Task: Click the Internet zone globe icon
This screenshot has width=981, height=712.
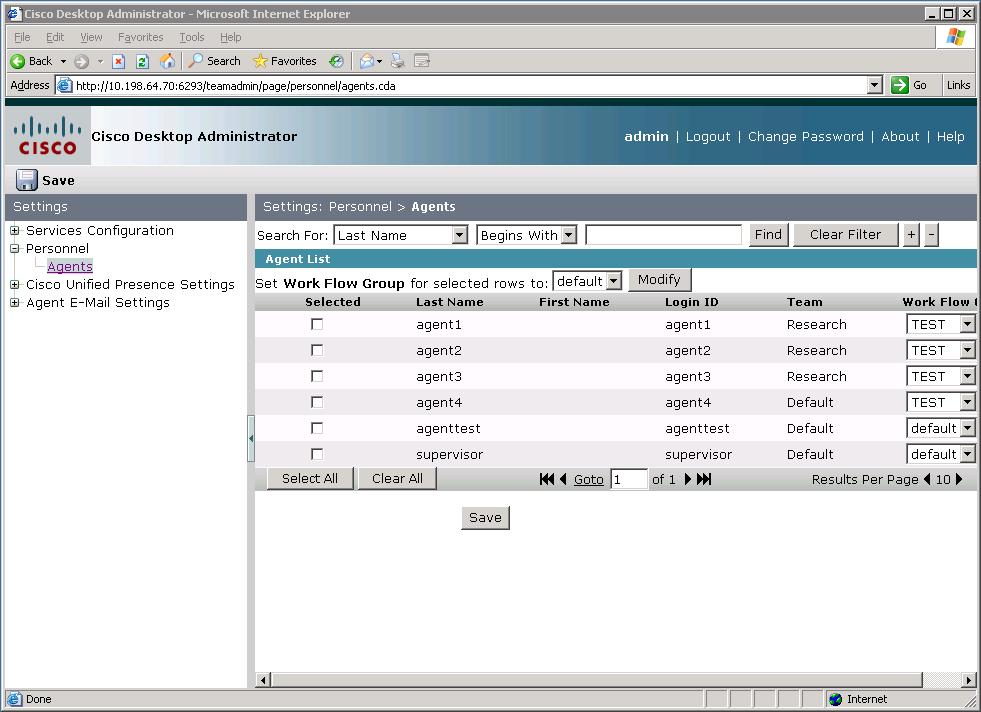Action: point(835,699)
